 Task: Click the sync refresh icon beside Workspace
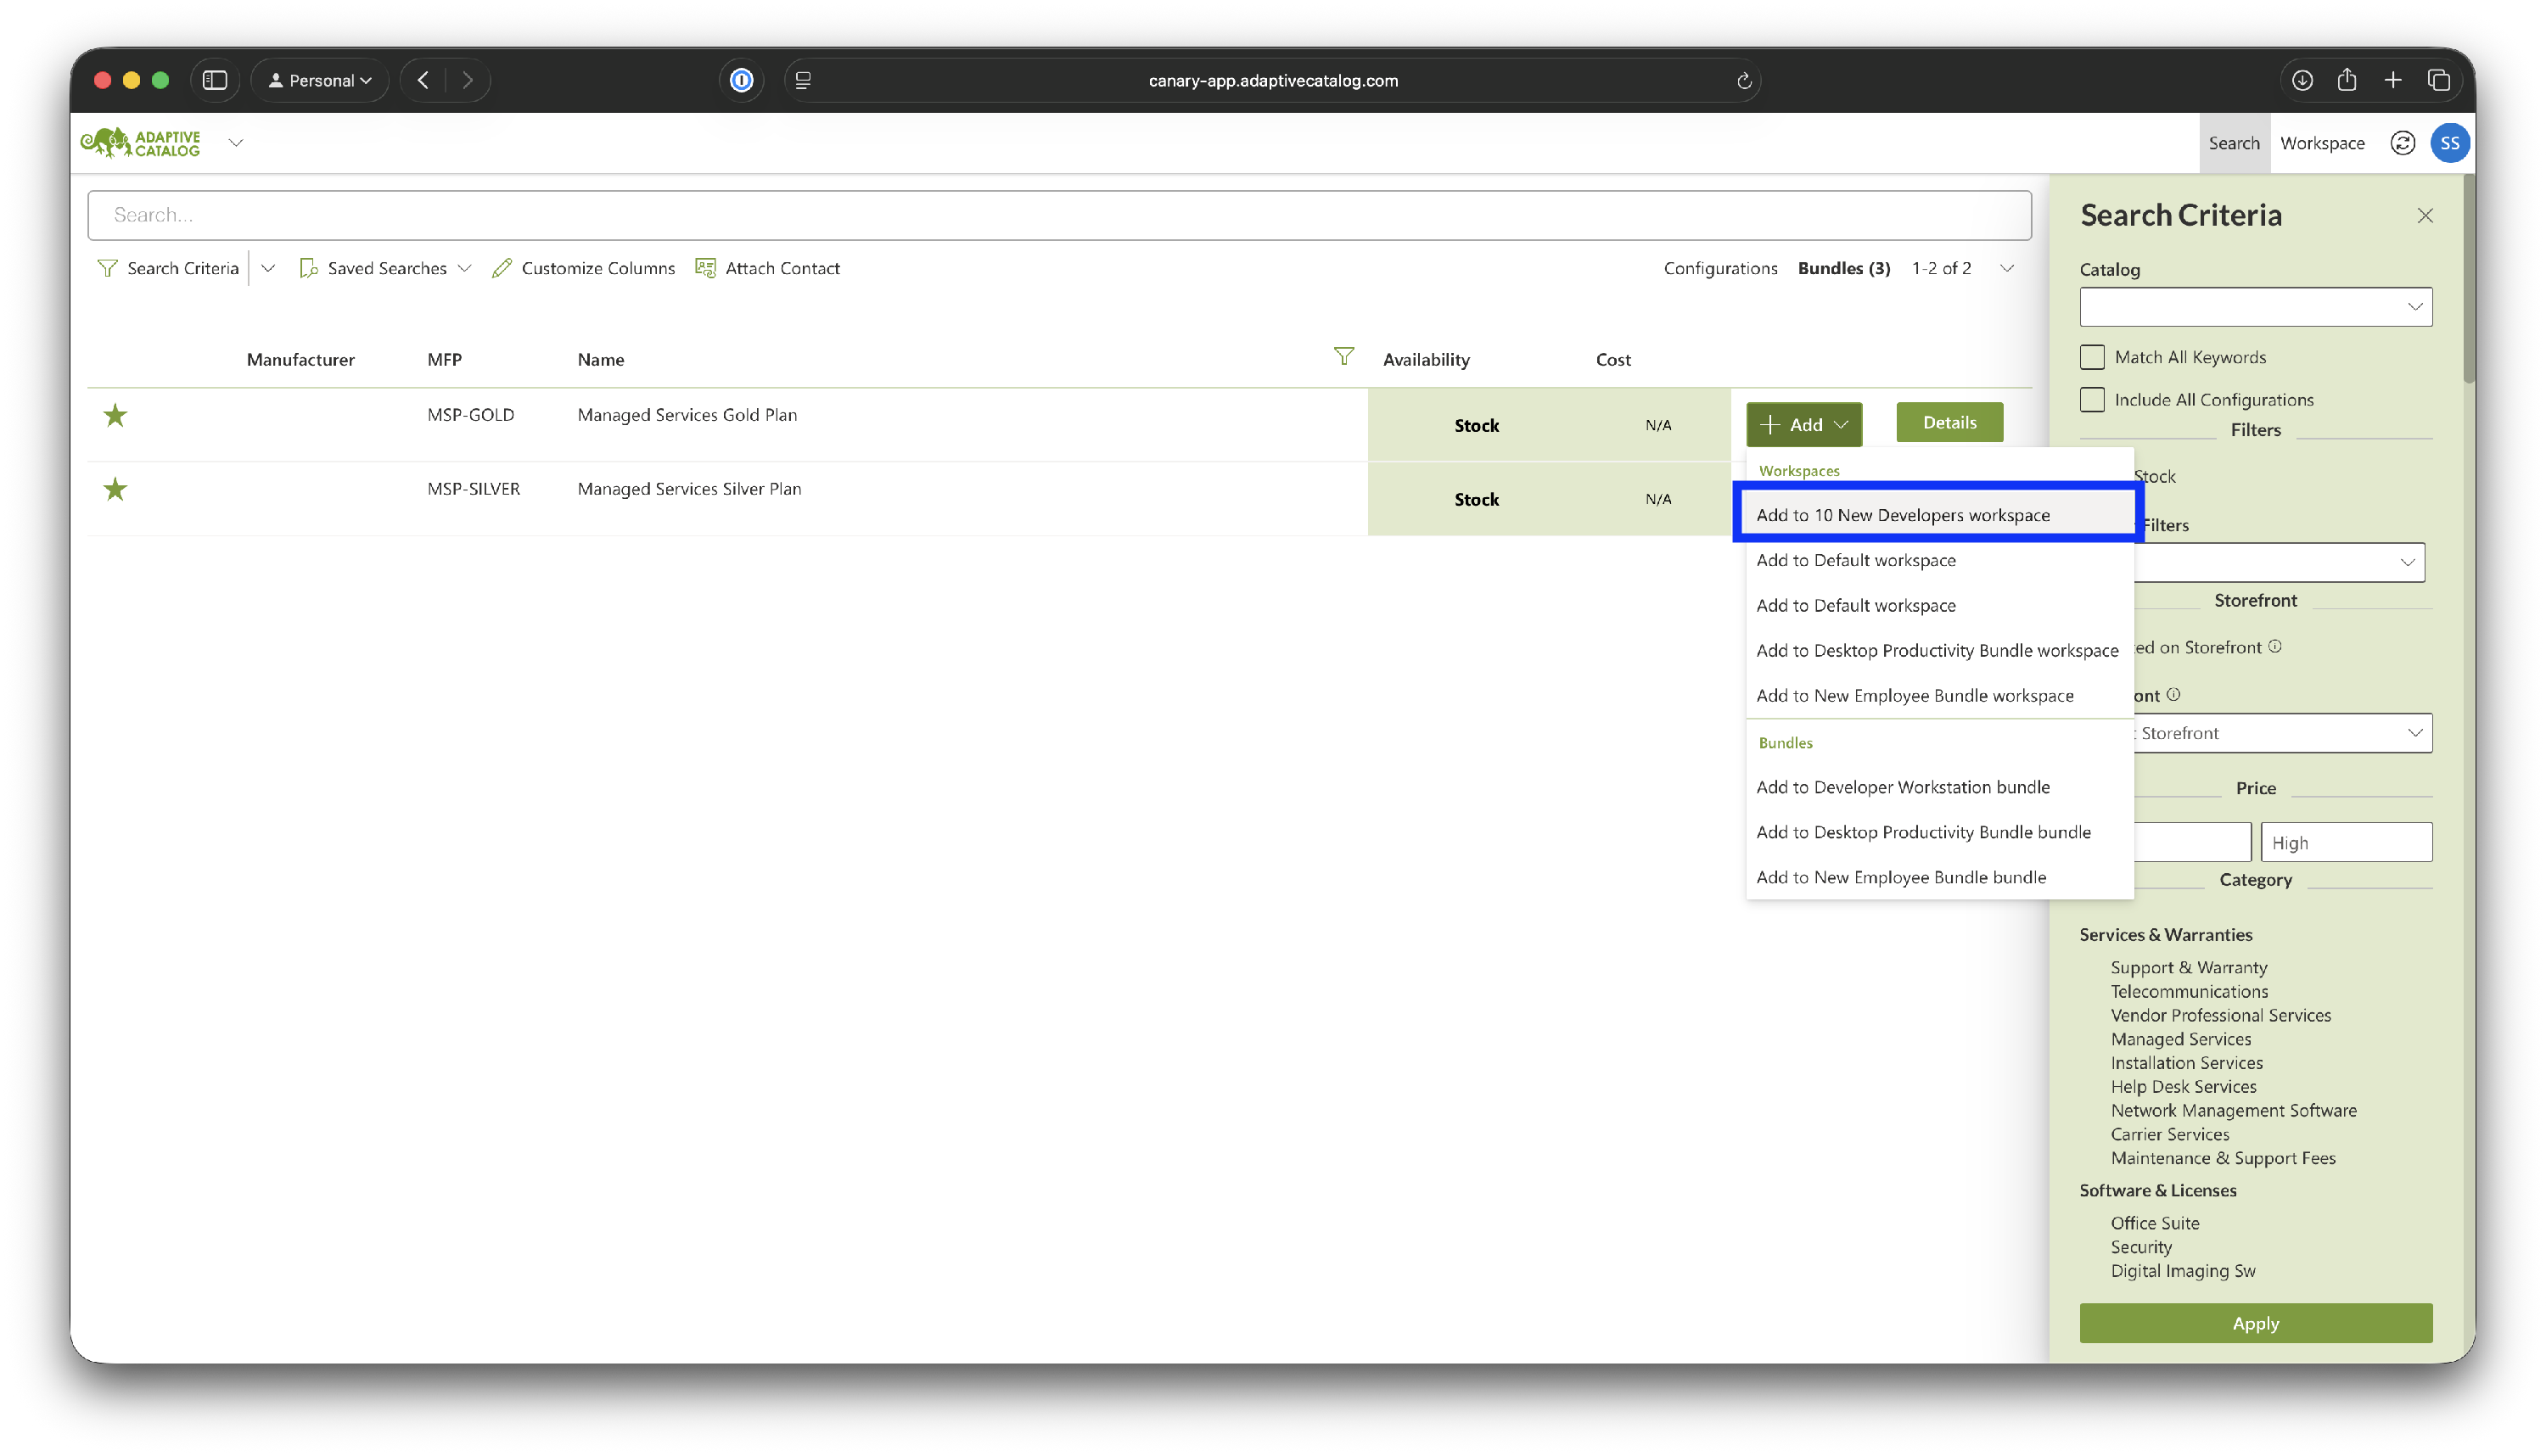tap(2402, 143)
